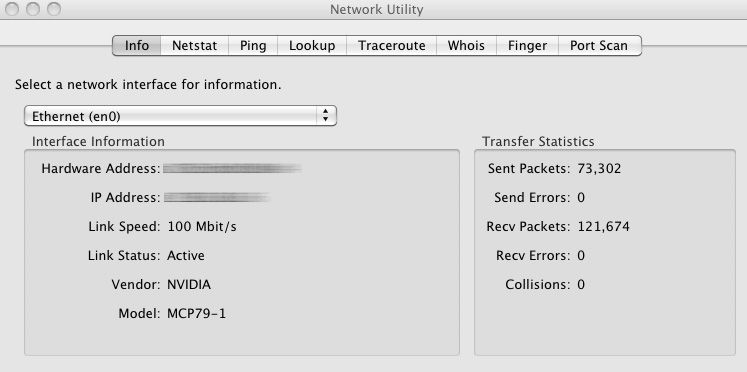Click the blurred Hardware Address value
The width and height of the screenshot is (747, 372).
point(232,168)
